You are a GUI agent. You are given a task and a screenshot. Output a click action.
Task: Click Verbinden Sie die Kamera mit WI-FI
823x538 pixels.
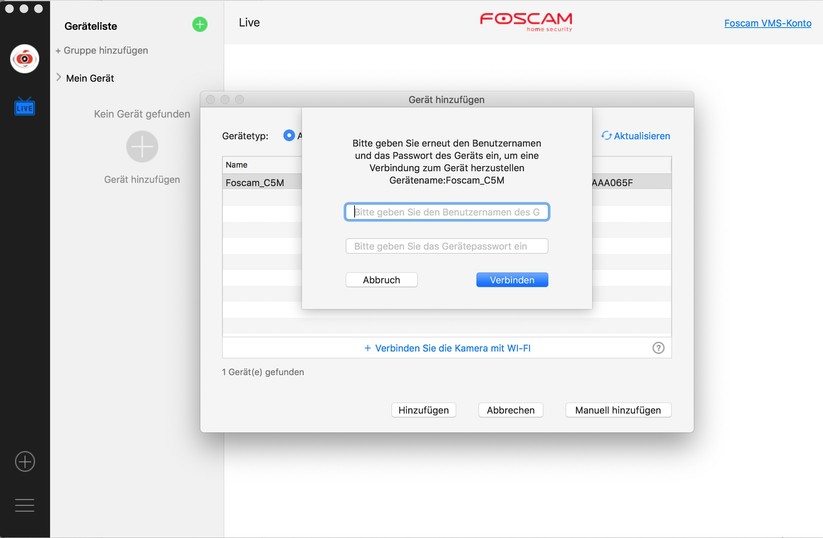447,348
